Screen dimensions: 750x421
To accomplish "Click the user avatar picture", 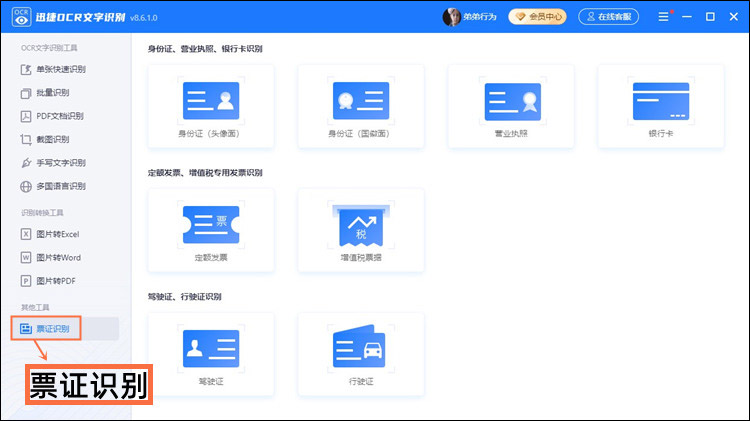I will click(451, 17).
